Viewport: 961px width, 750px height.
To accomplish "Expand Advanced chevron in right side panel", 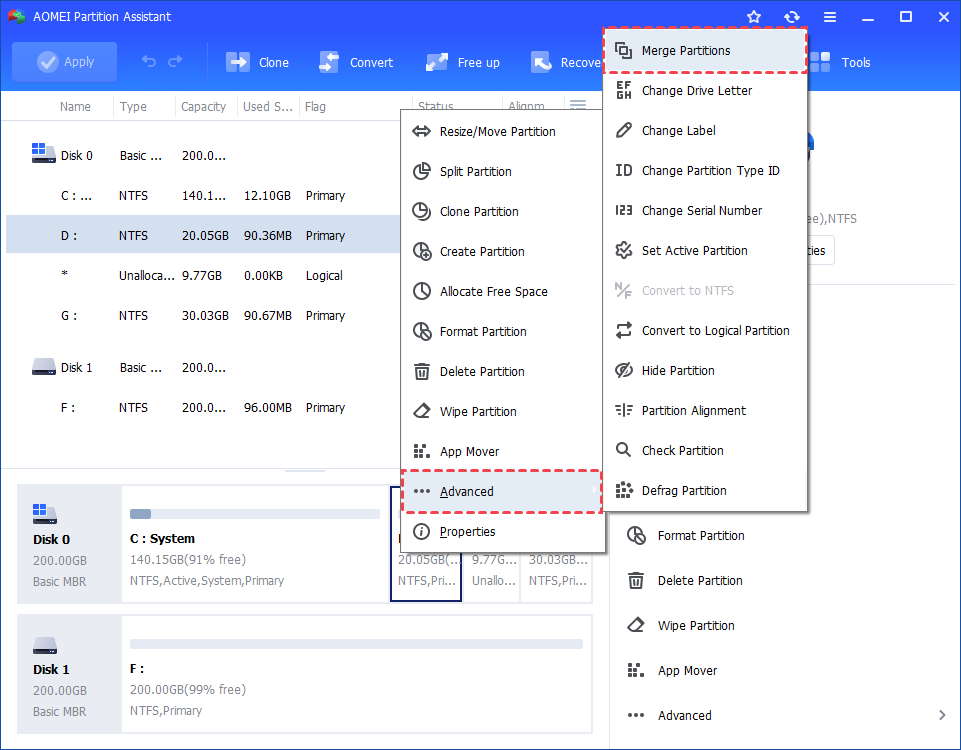I will (x=942, y=715).
